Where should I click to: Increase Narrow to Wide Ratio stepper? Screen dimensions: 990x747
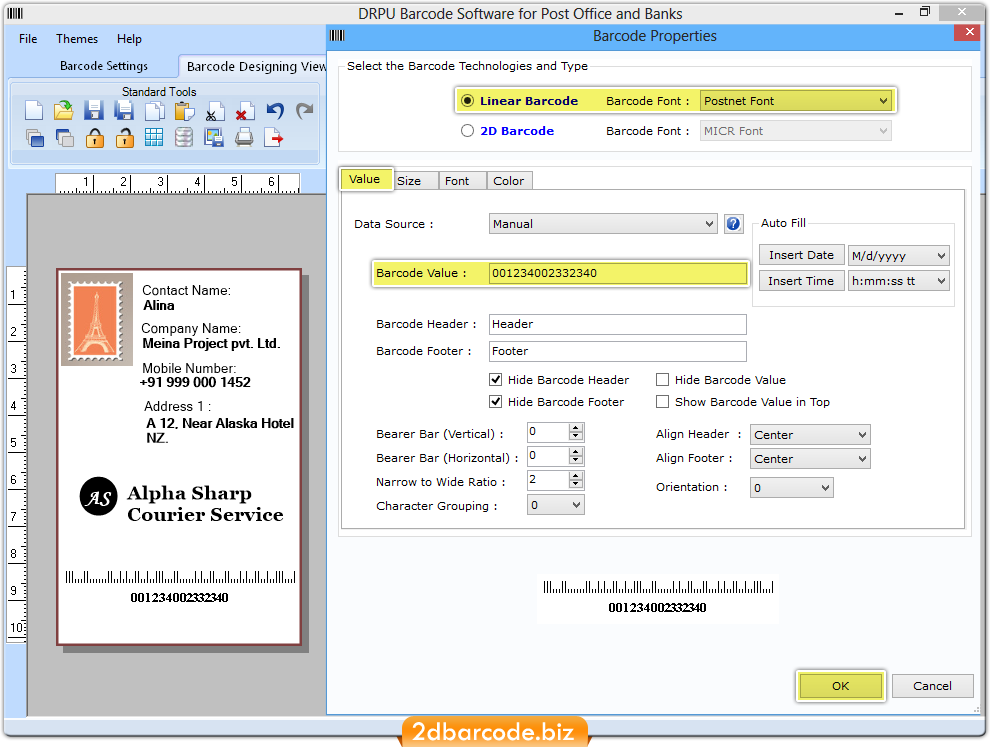click(575, 476)
